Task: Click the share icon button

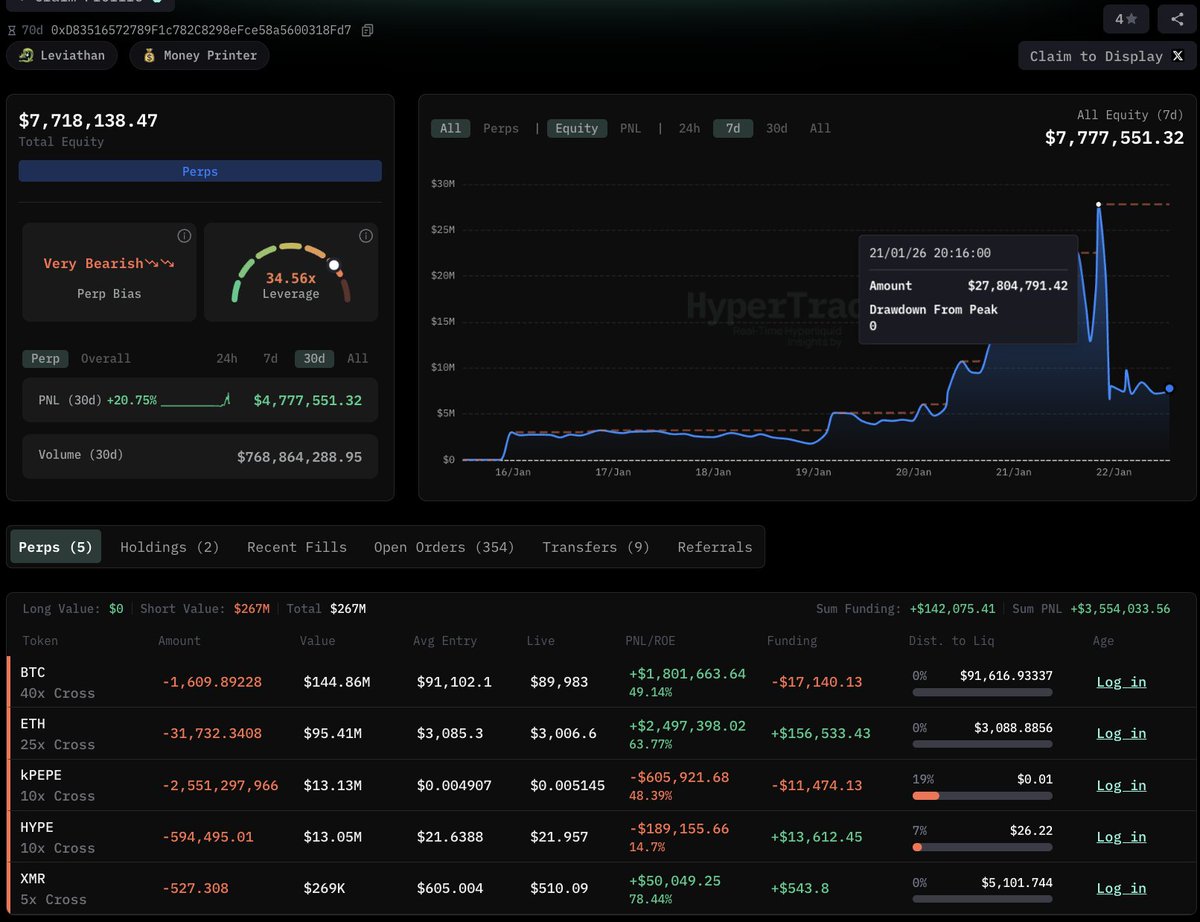Action: click(x=1172, y=18)
